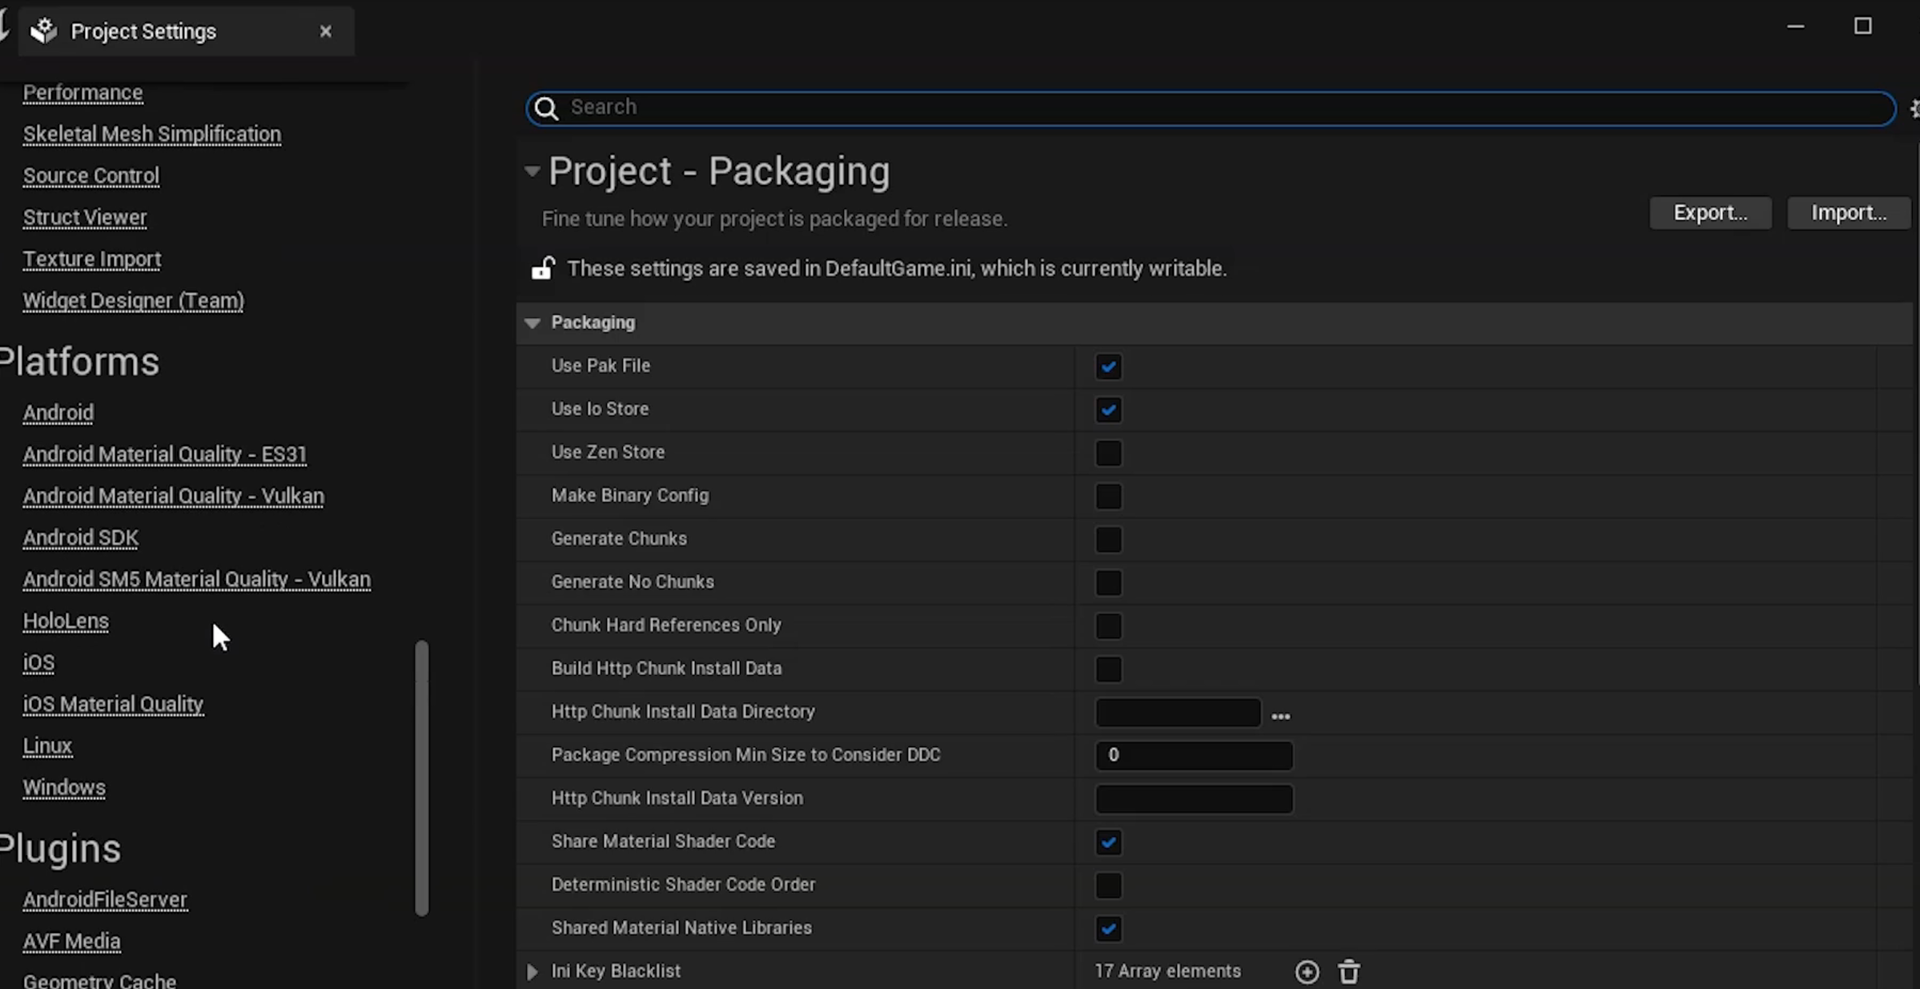The height and width of the screenshot is (989, 1920).
Task: Clear the Ini Key Blacklist array with trash icon
Action: 1348,971
